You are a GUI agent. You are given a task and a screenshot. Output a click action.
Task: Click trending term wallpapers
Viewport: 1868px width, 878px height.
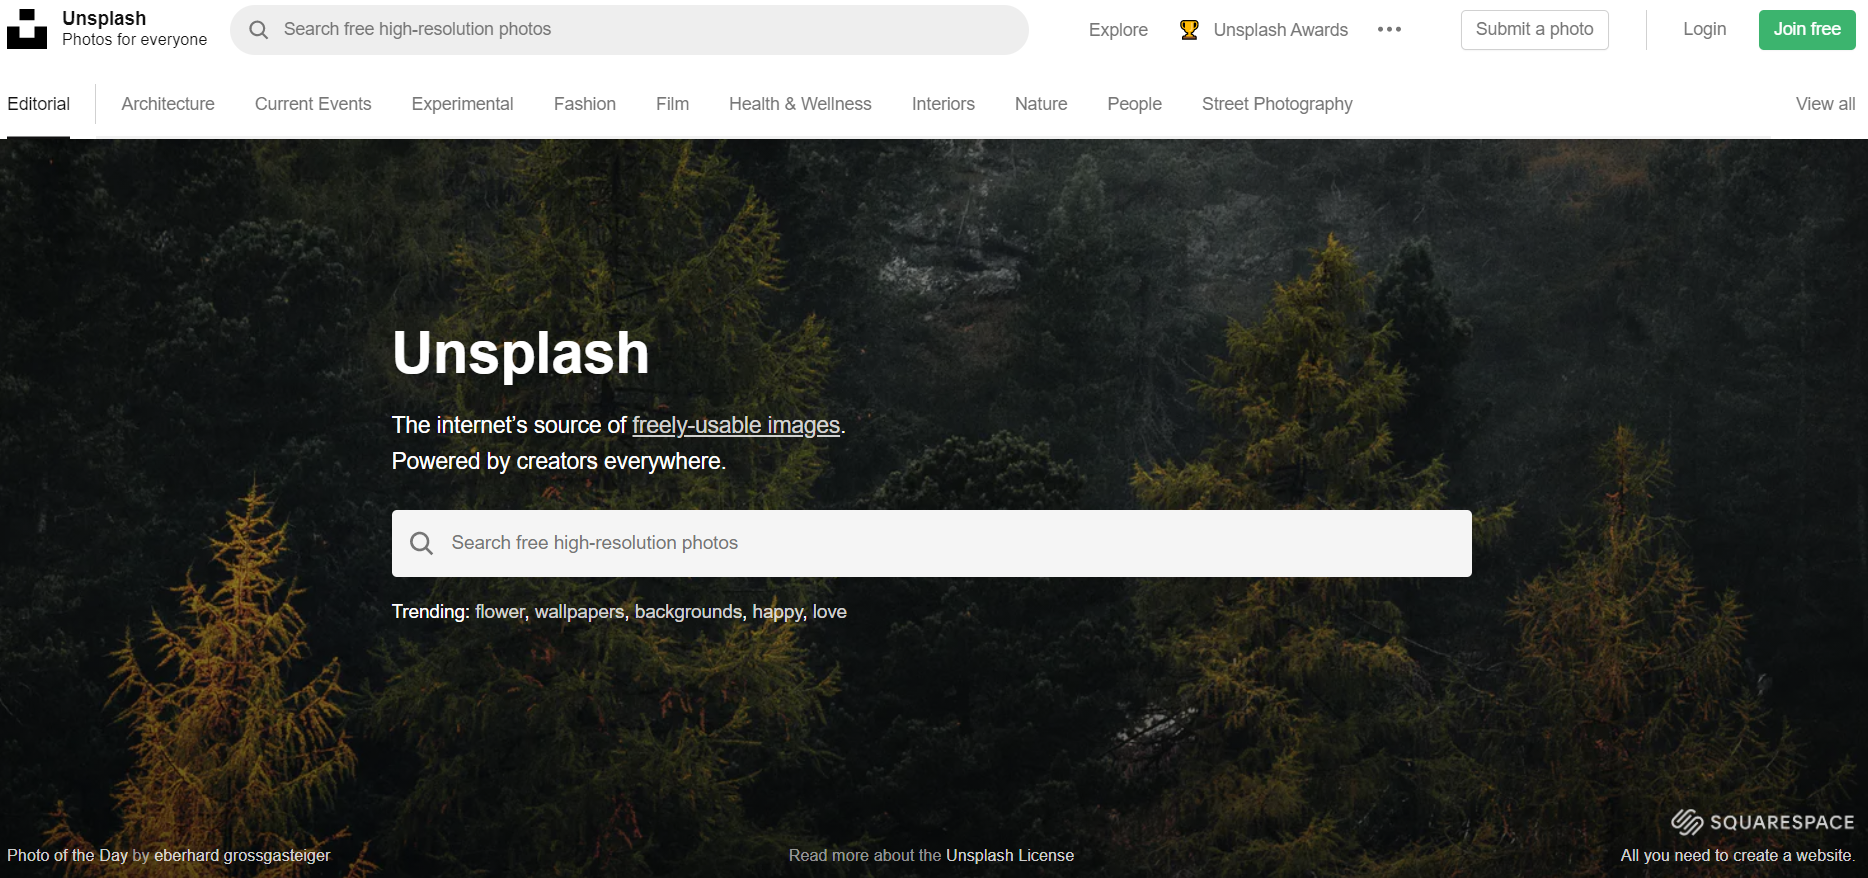tap(580, 612)
